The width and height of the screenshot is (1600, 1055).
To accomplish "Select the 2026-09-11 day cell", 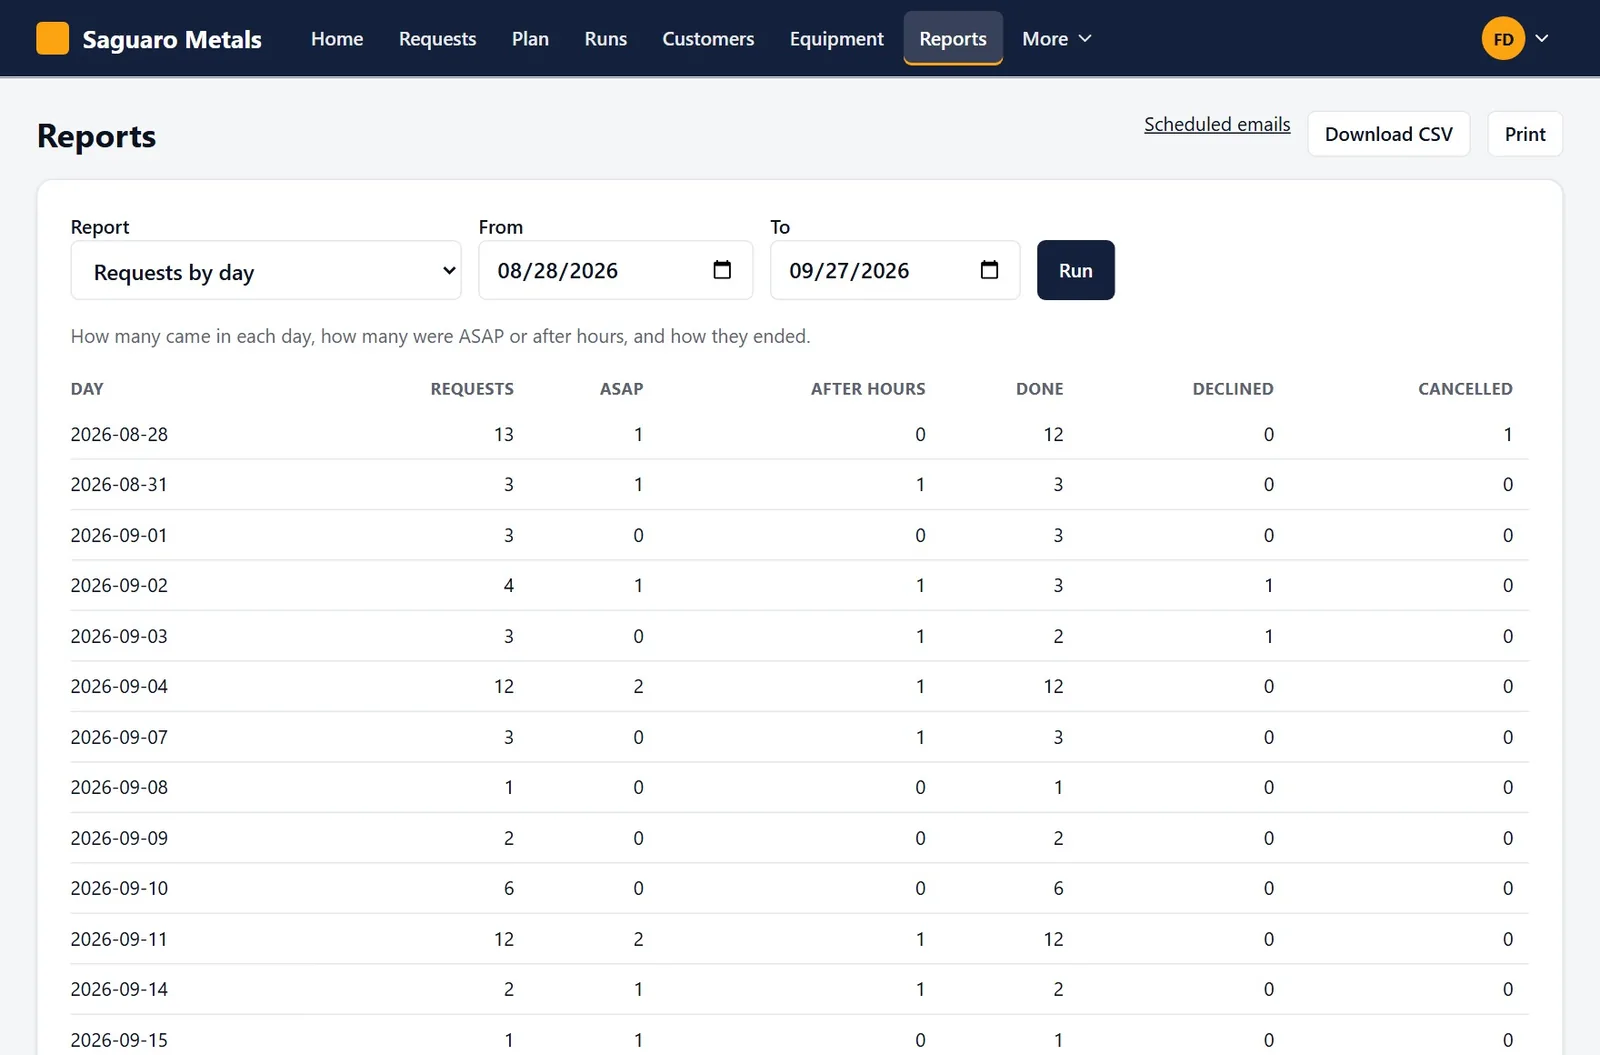I will tap(119, 940).
